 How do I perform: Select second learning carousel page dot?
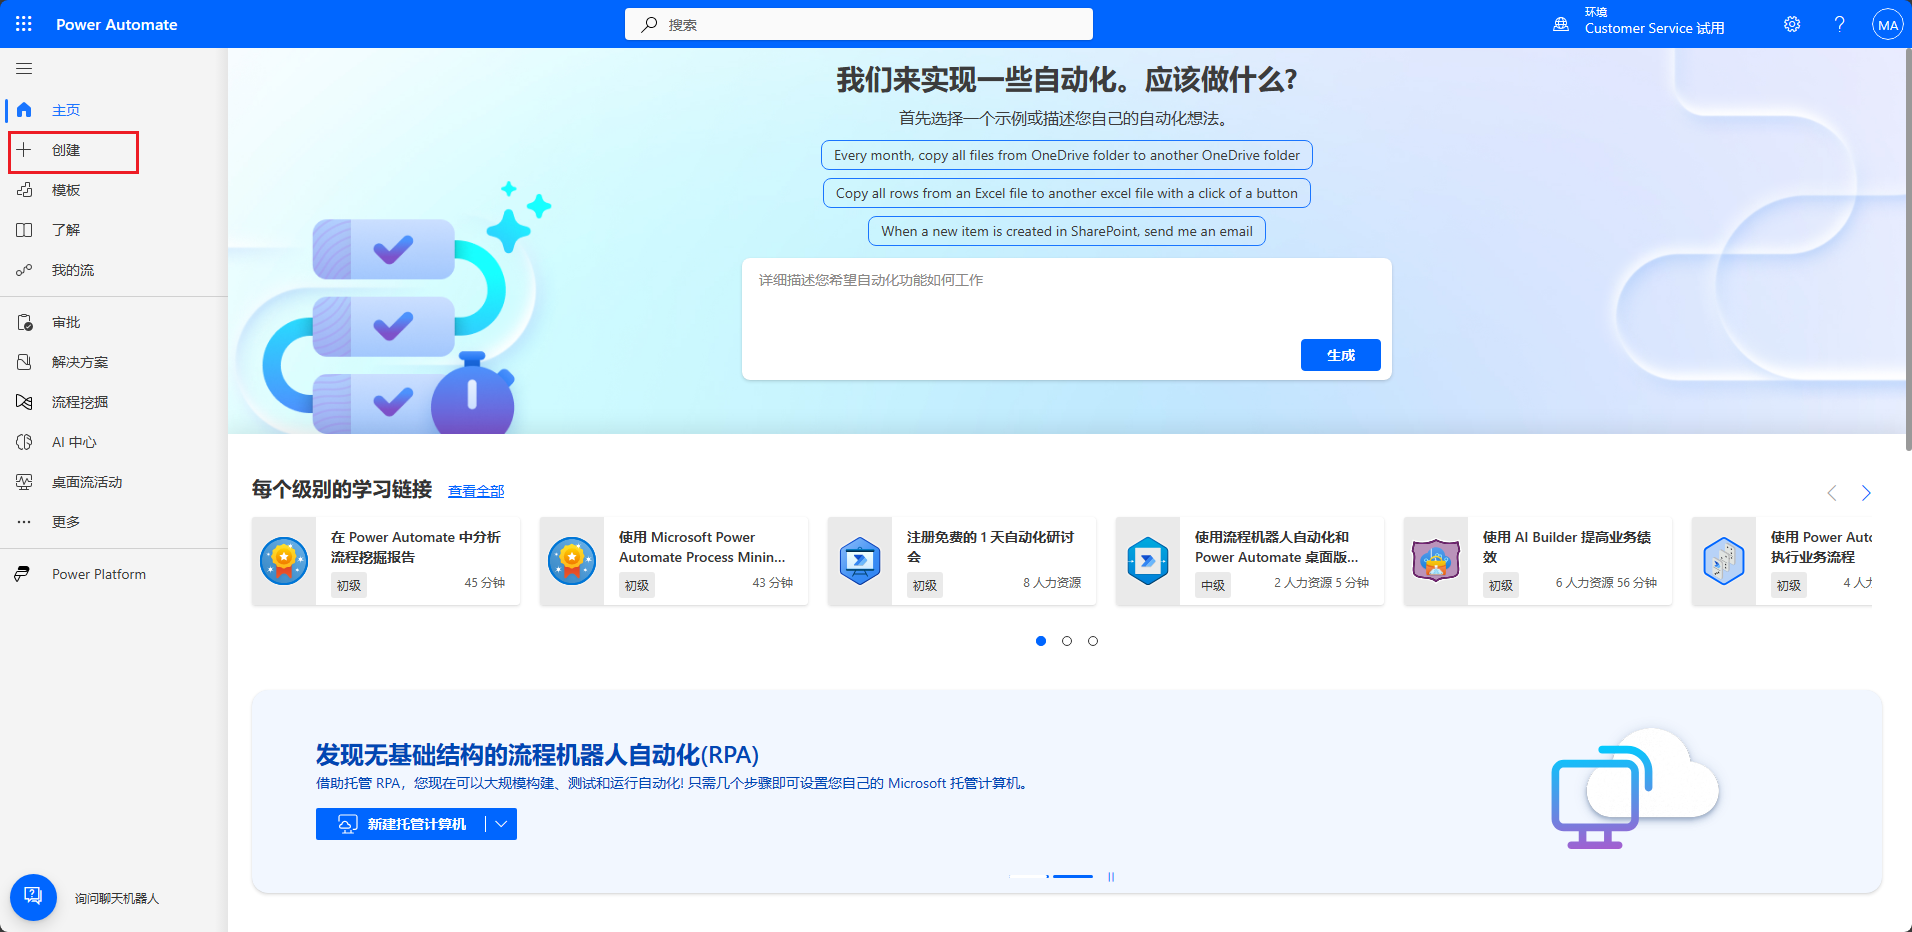click(x=1067, y=641)
